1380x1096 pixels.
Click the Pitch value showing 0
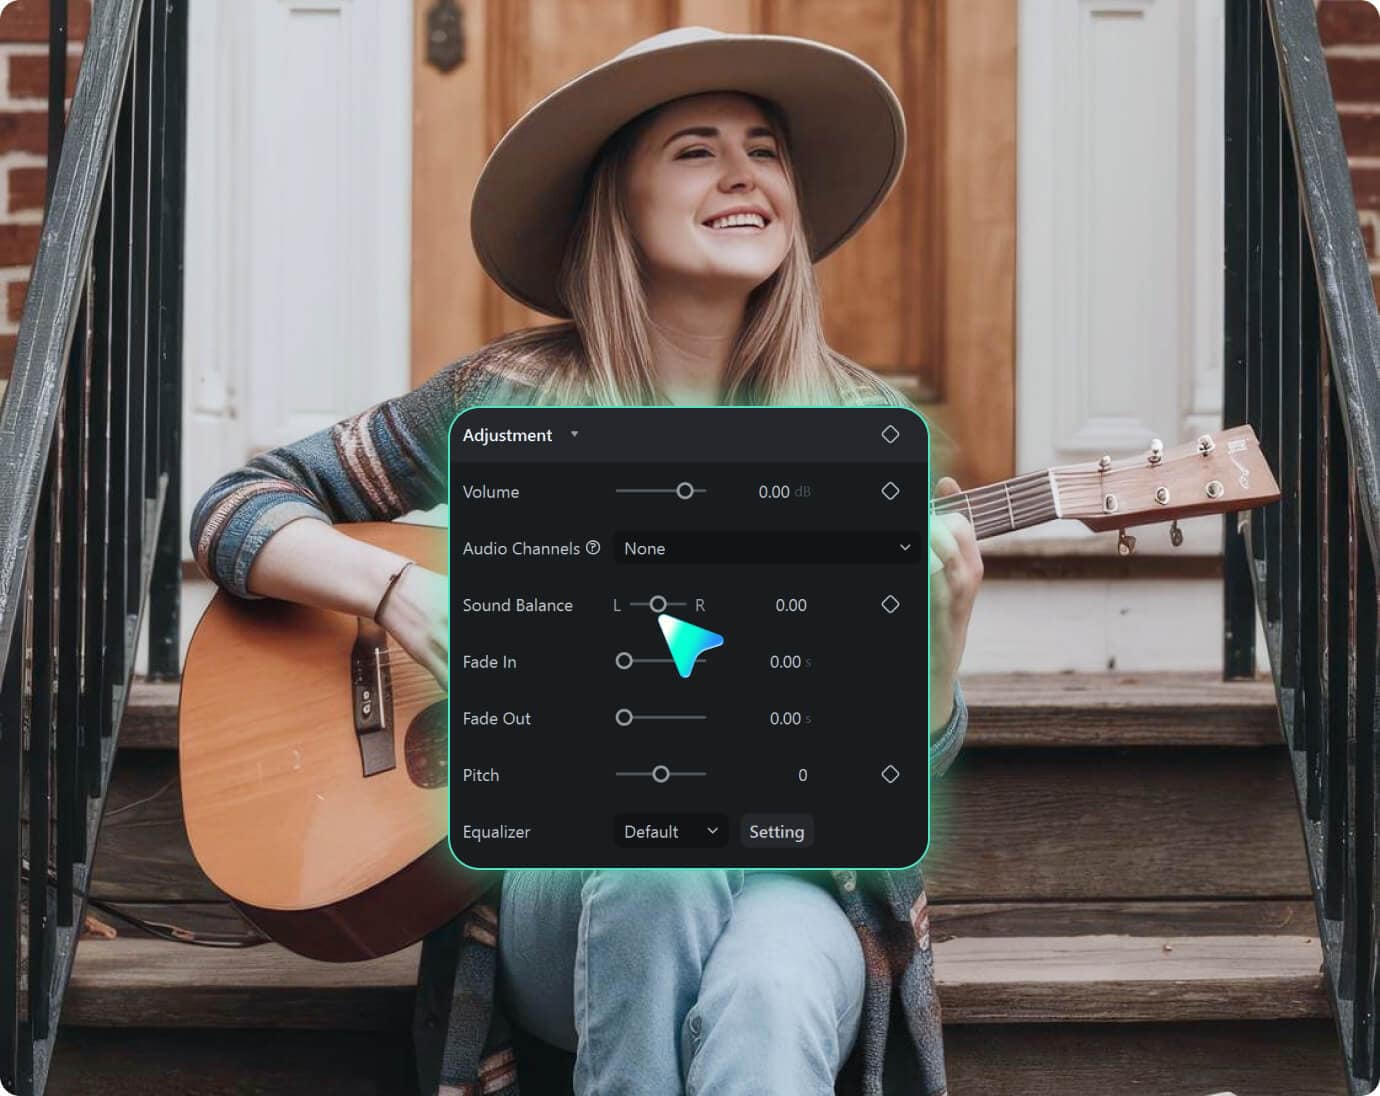coord(802,774)
